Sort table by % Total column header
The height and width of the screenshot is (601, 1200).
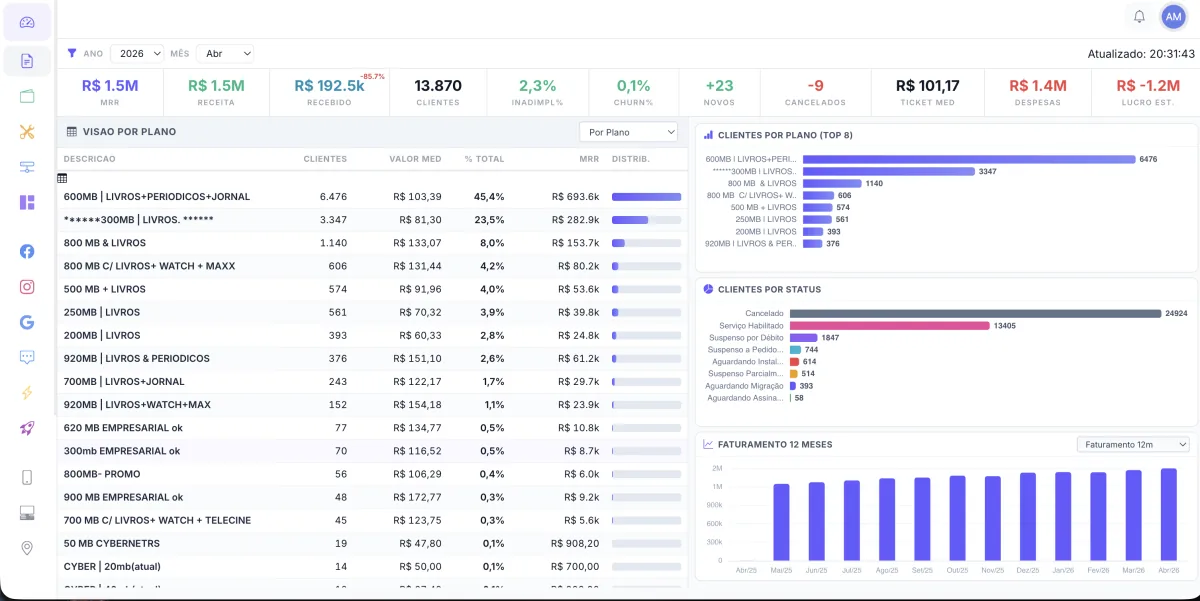pyautogui.click(x=484, y=159)
